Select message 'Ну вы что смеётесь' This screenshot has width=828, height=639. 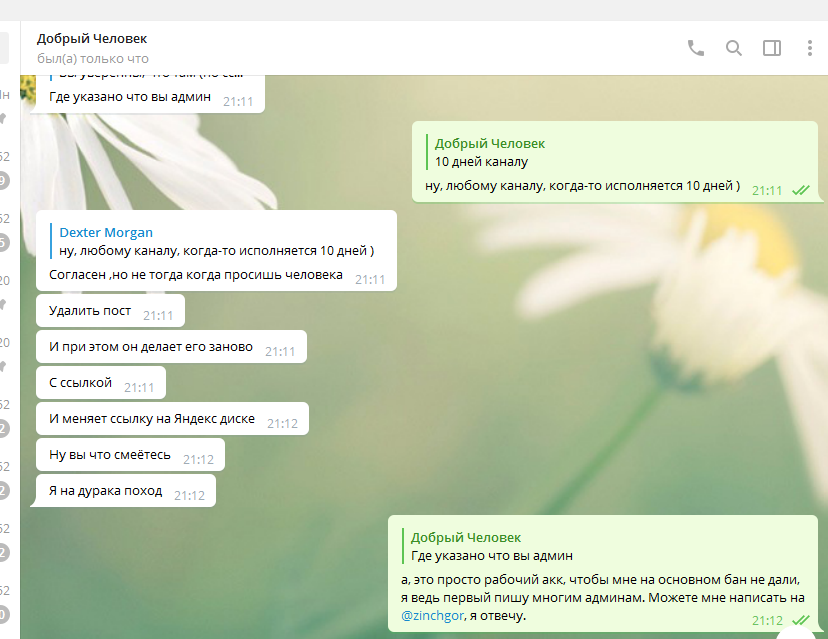130,455
